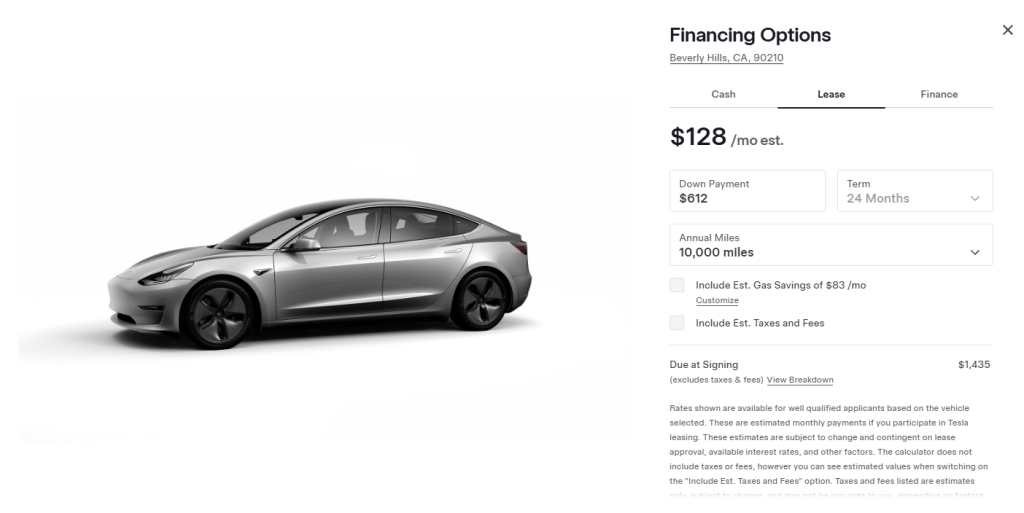The image size is (1024, 513).
Task: Close the Financing Options panel
Action: point(1007,31)
